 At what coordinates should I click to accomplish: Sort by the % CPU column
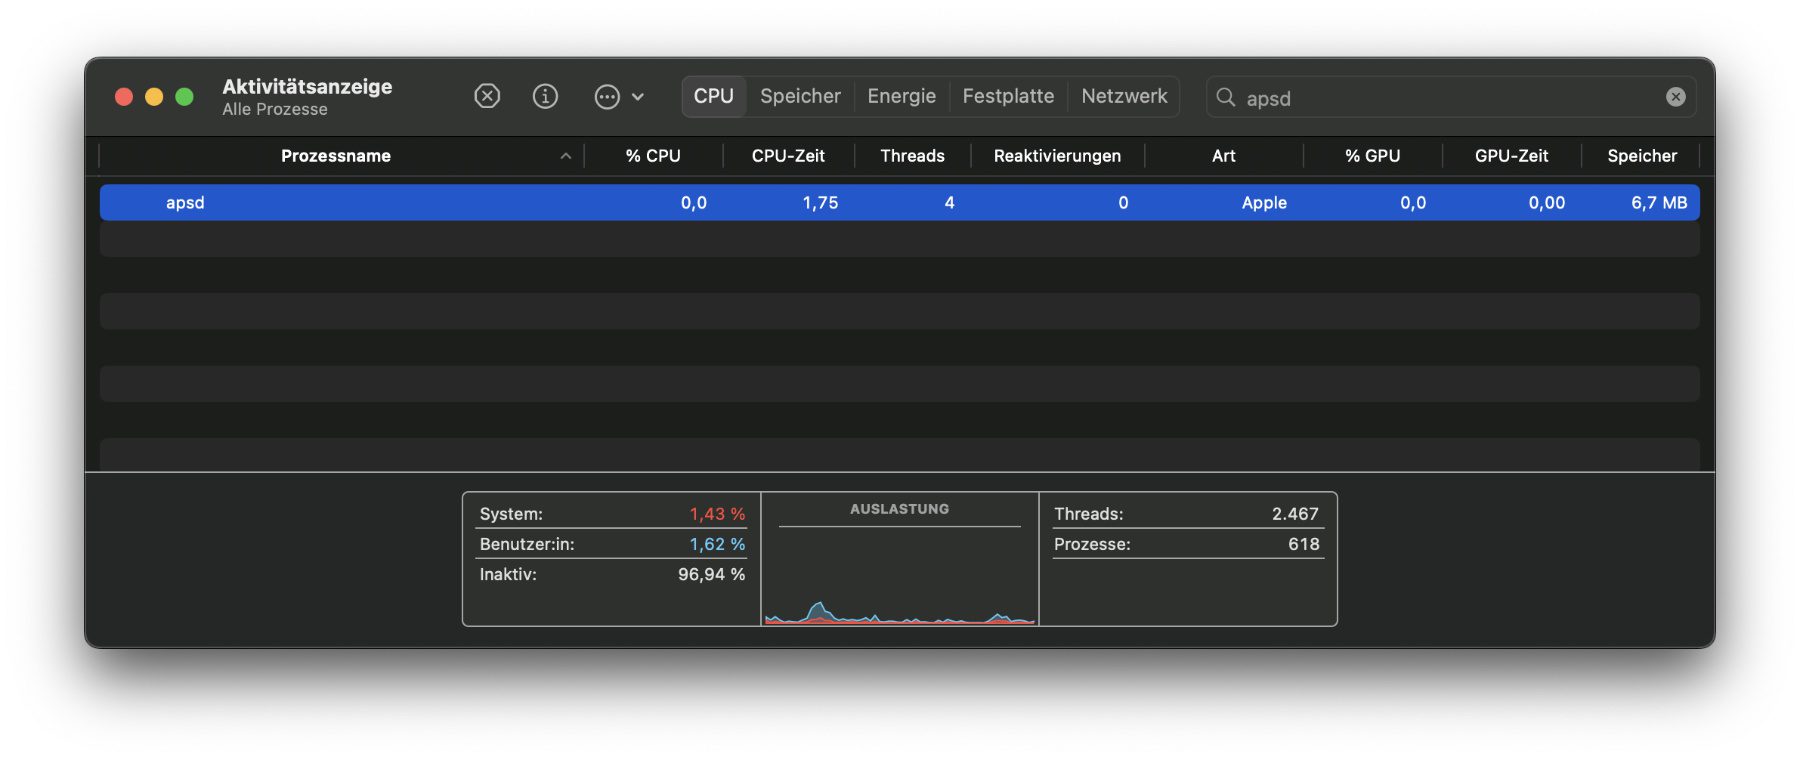(653, 156)
